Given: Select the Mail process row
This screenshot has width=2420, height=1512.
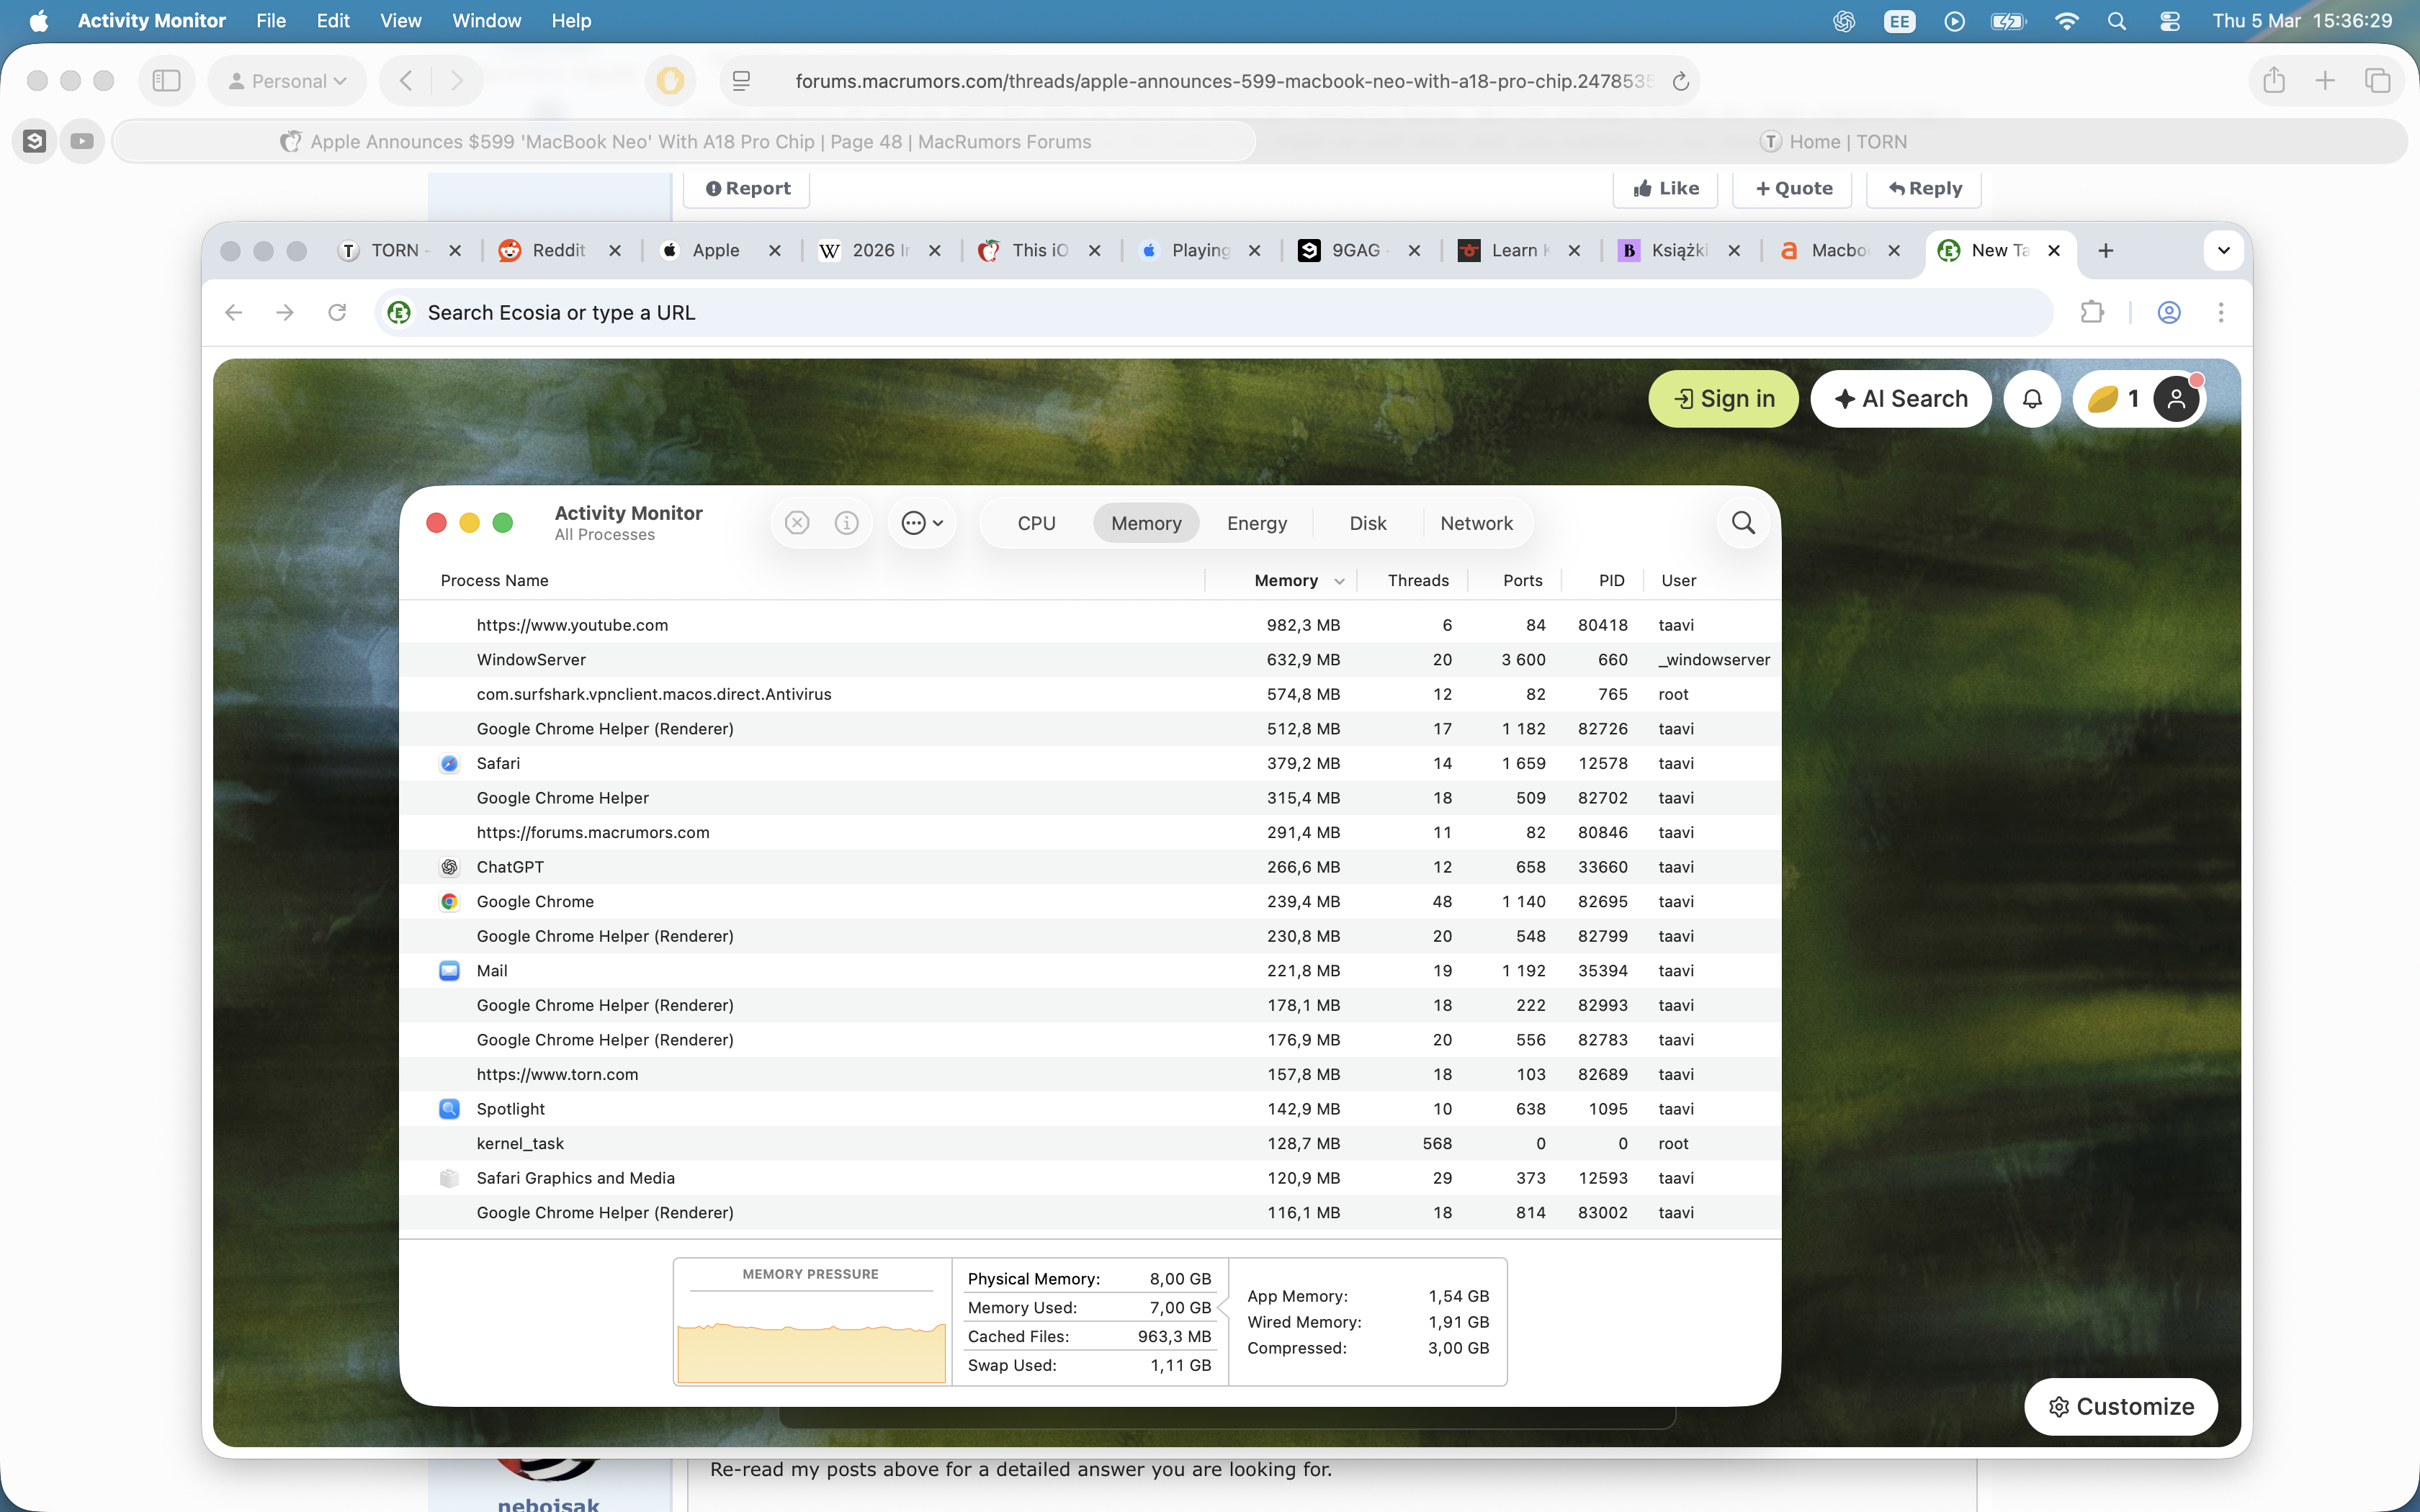Looking at the screenshot, I should [x=1090, y=971].
